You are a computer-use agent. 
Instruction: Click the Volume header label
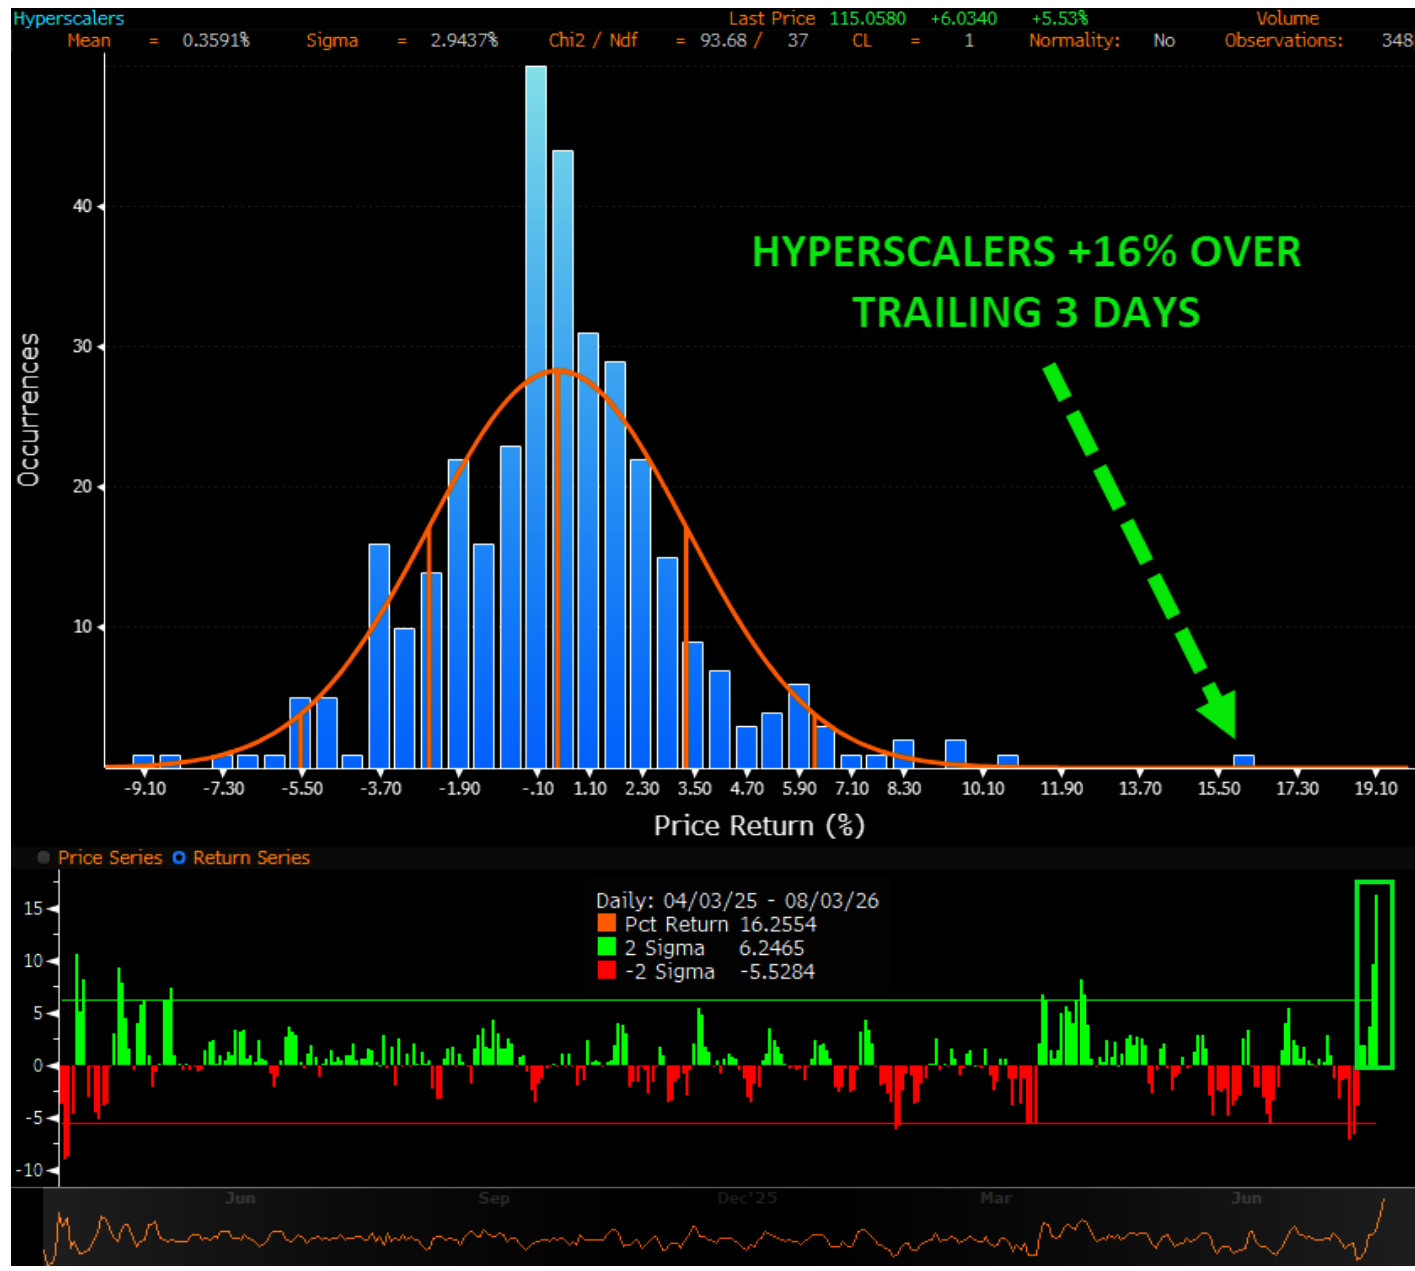tap(1287, 18)
